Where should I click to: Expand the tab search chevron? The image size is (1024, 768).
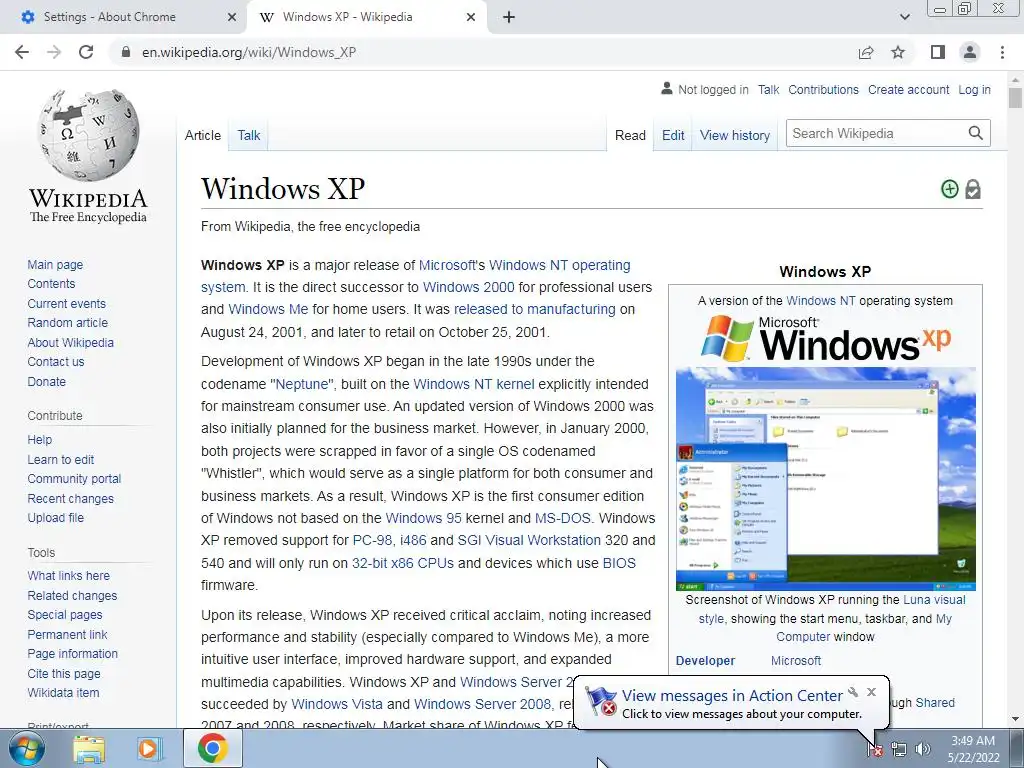pyautogui.click(x=904, y=17)
